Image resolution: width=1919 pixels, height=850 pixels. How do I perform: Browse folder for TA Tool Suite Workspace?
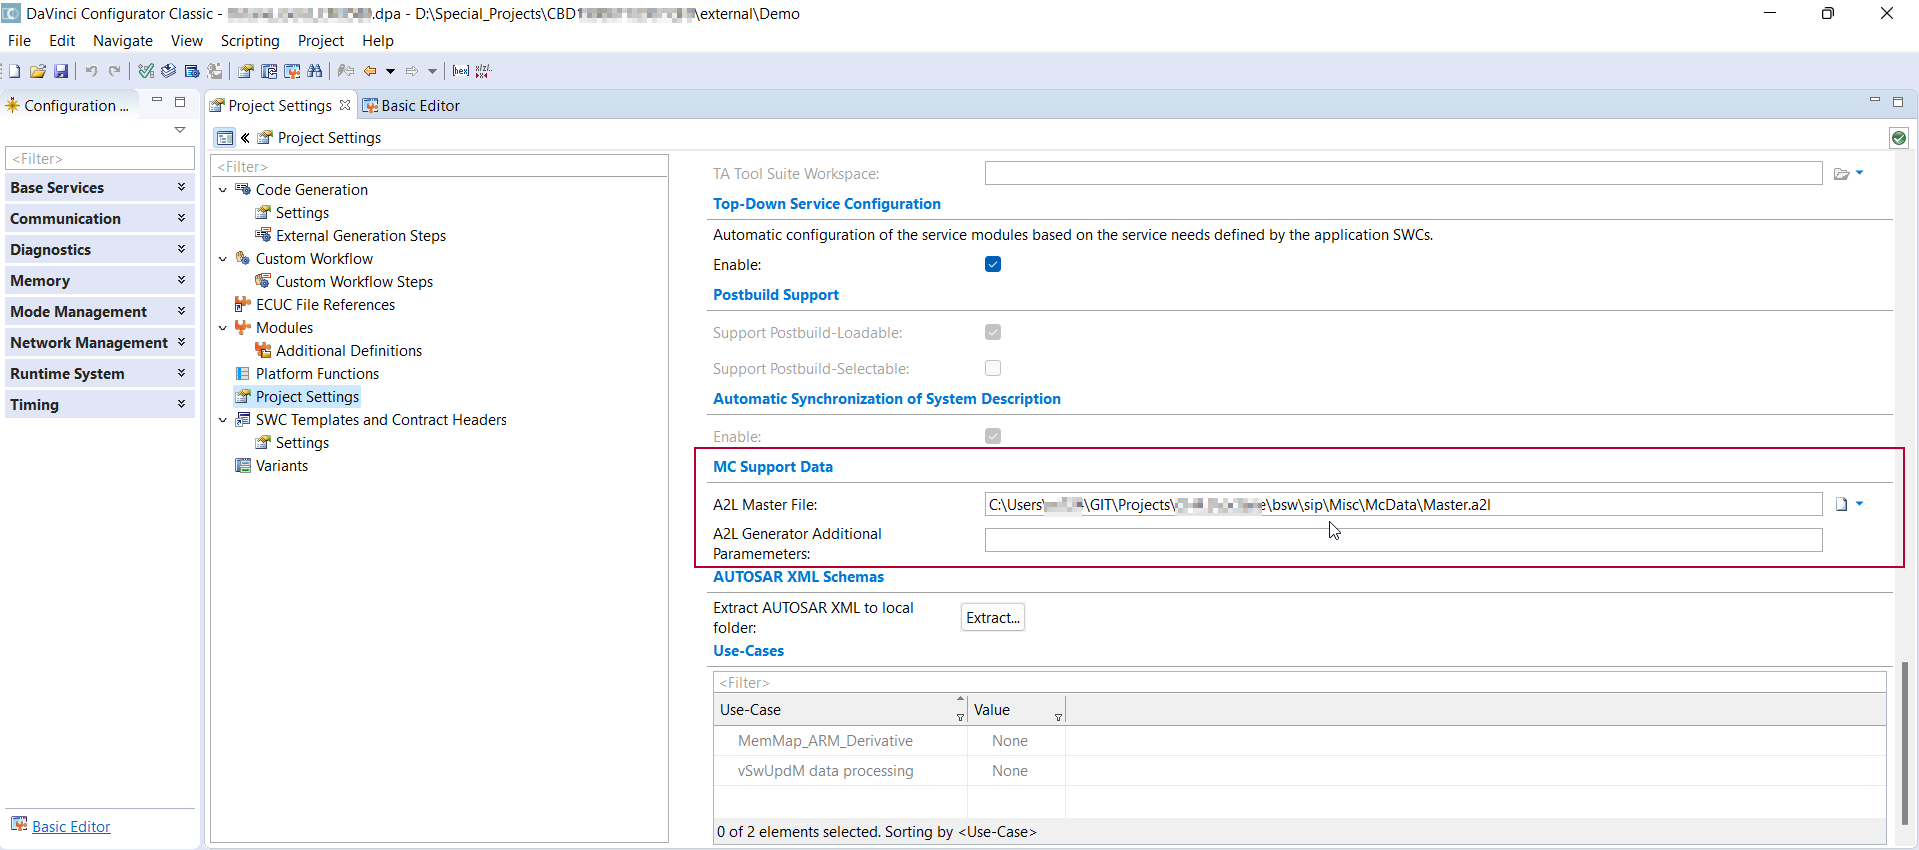pos(1841,174)
